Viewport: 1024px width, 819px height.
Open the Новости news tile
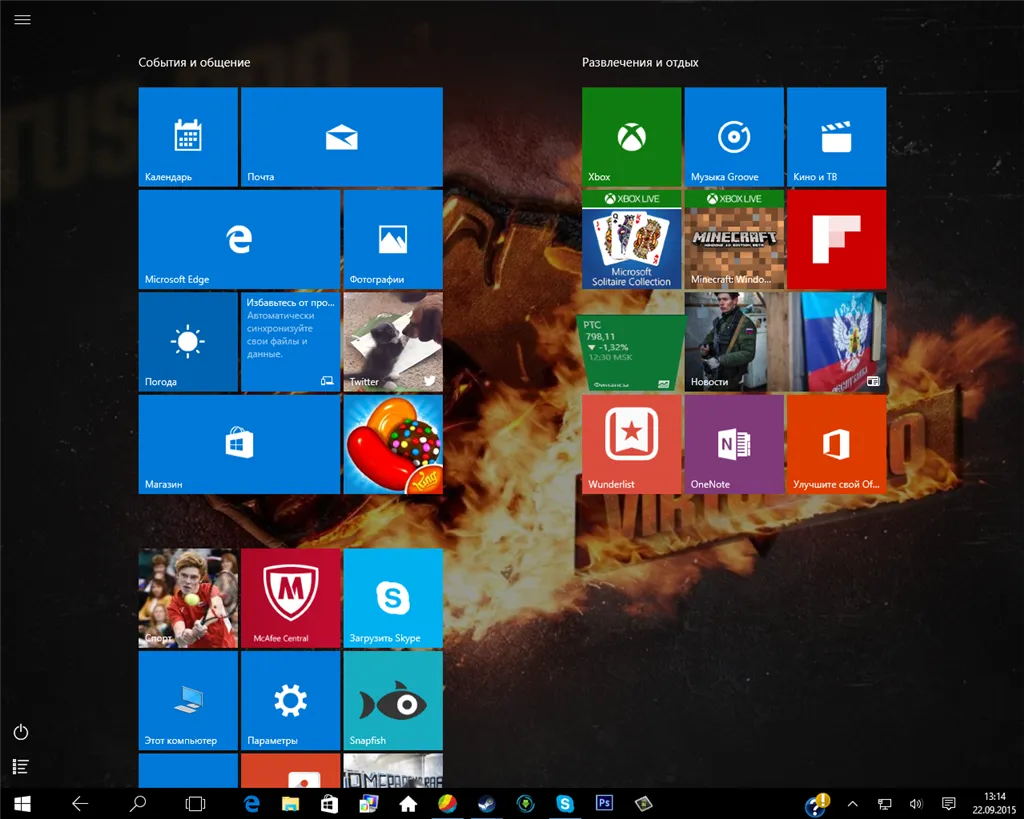[785, 342]
